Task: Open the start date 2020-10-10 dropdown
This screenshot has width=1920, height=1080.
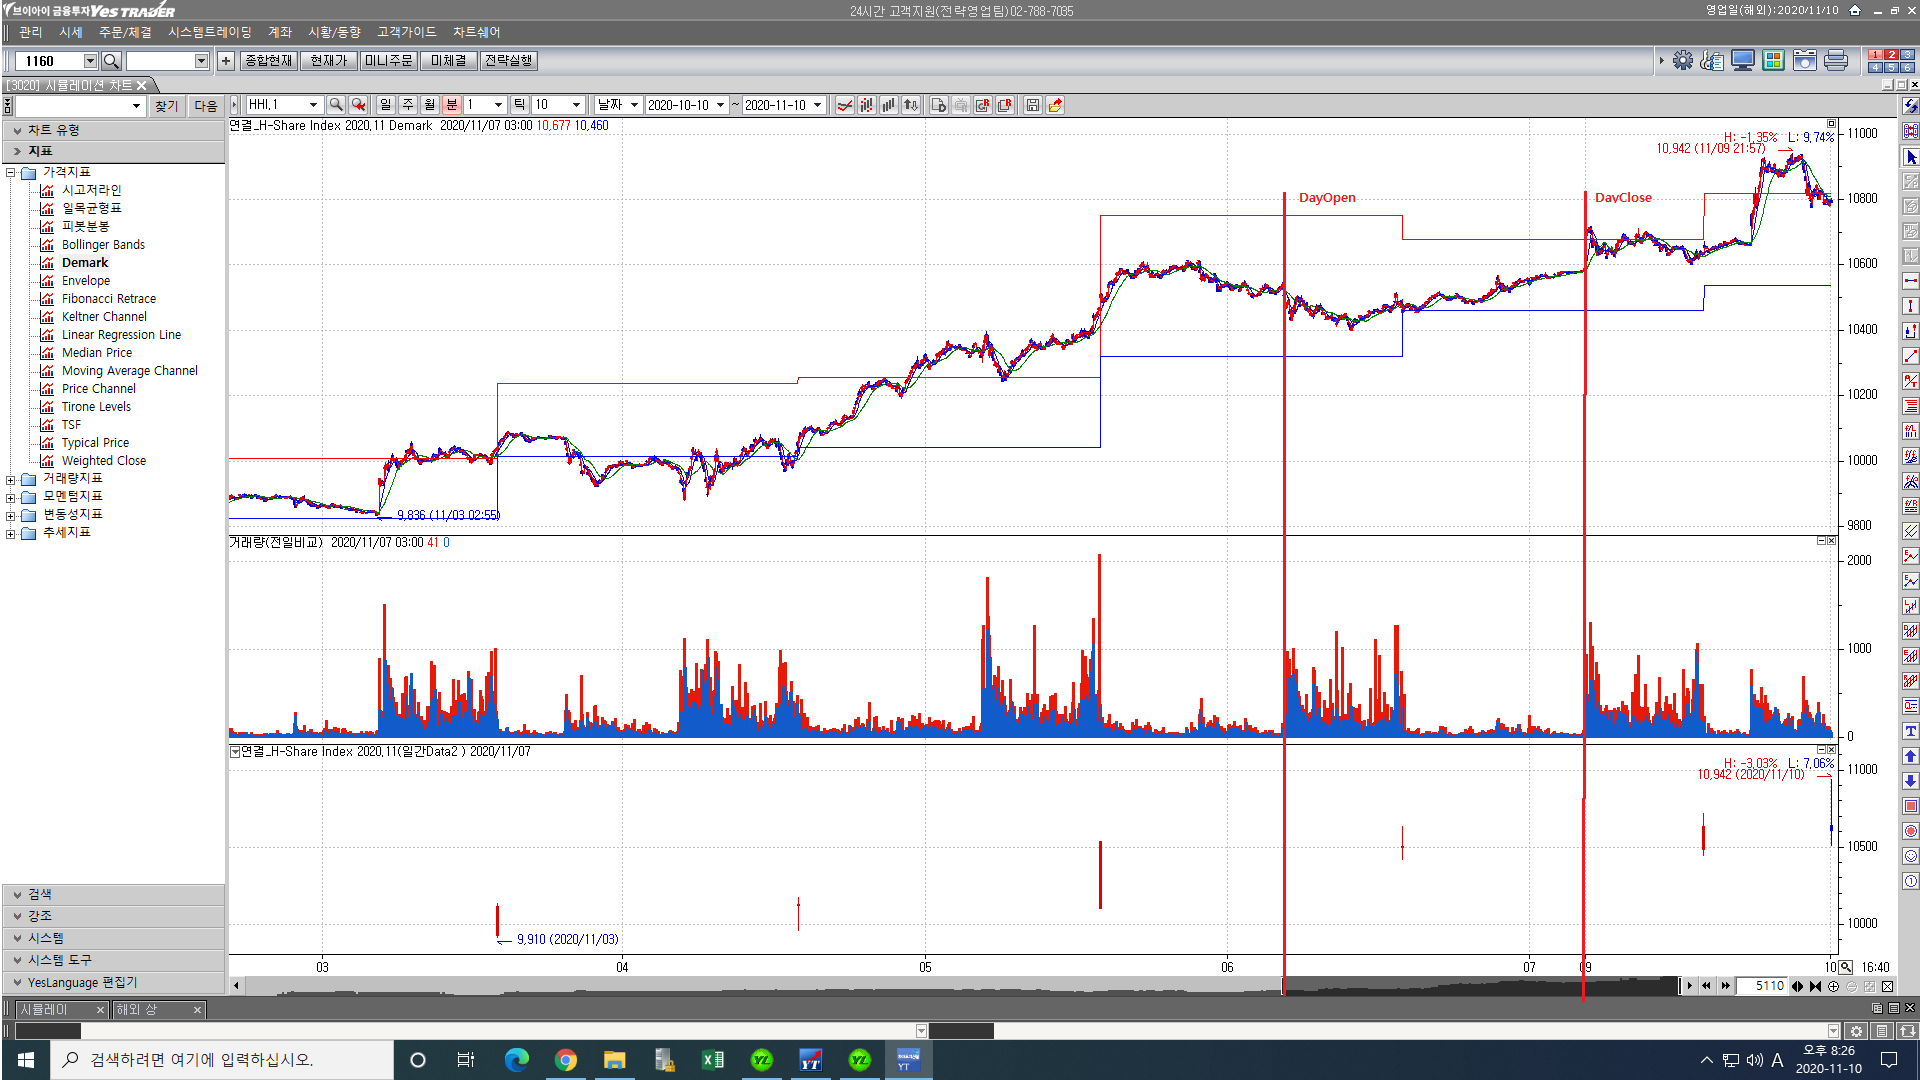Action: point(720,105)
